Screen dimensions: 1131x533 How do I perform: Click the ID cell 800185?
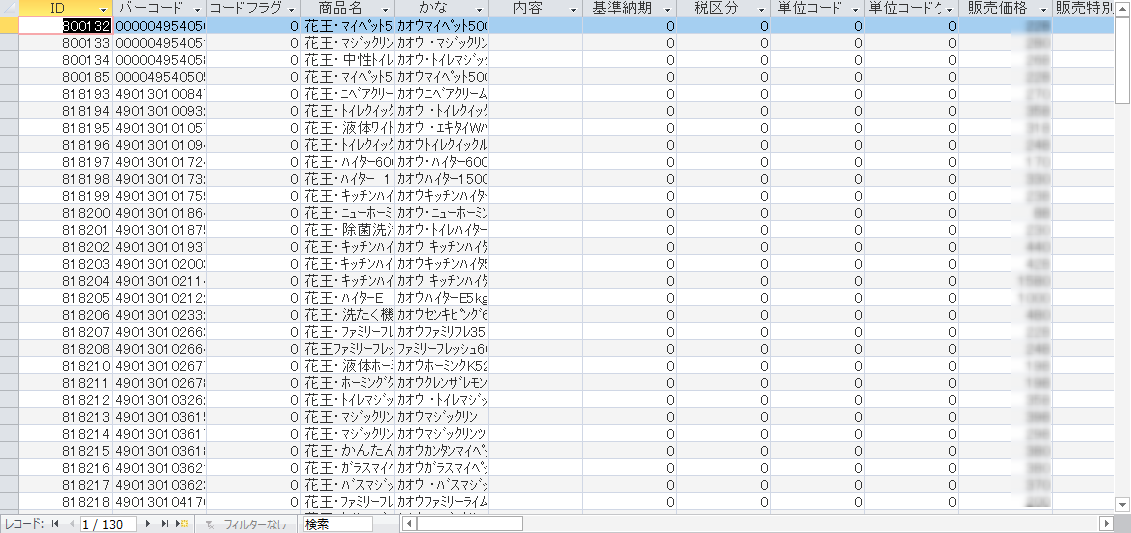[65, 76]
